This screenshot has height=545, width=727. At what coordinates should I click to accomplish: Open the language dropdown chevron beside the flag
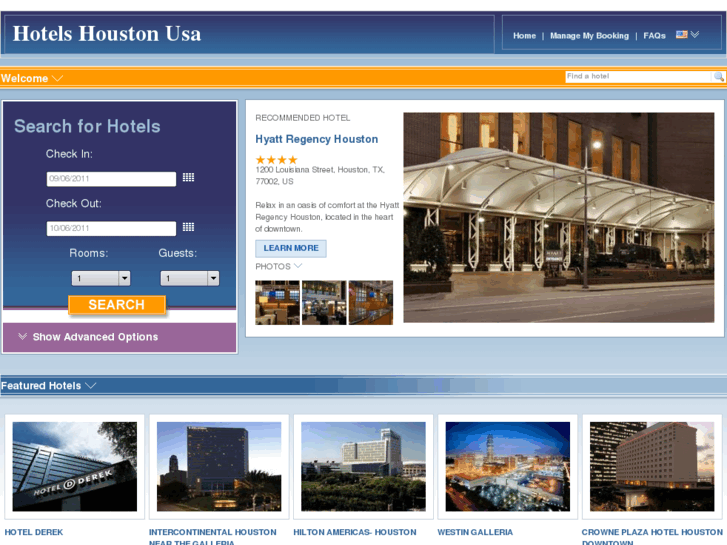[695, 34]
